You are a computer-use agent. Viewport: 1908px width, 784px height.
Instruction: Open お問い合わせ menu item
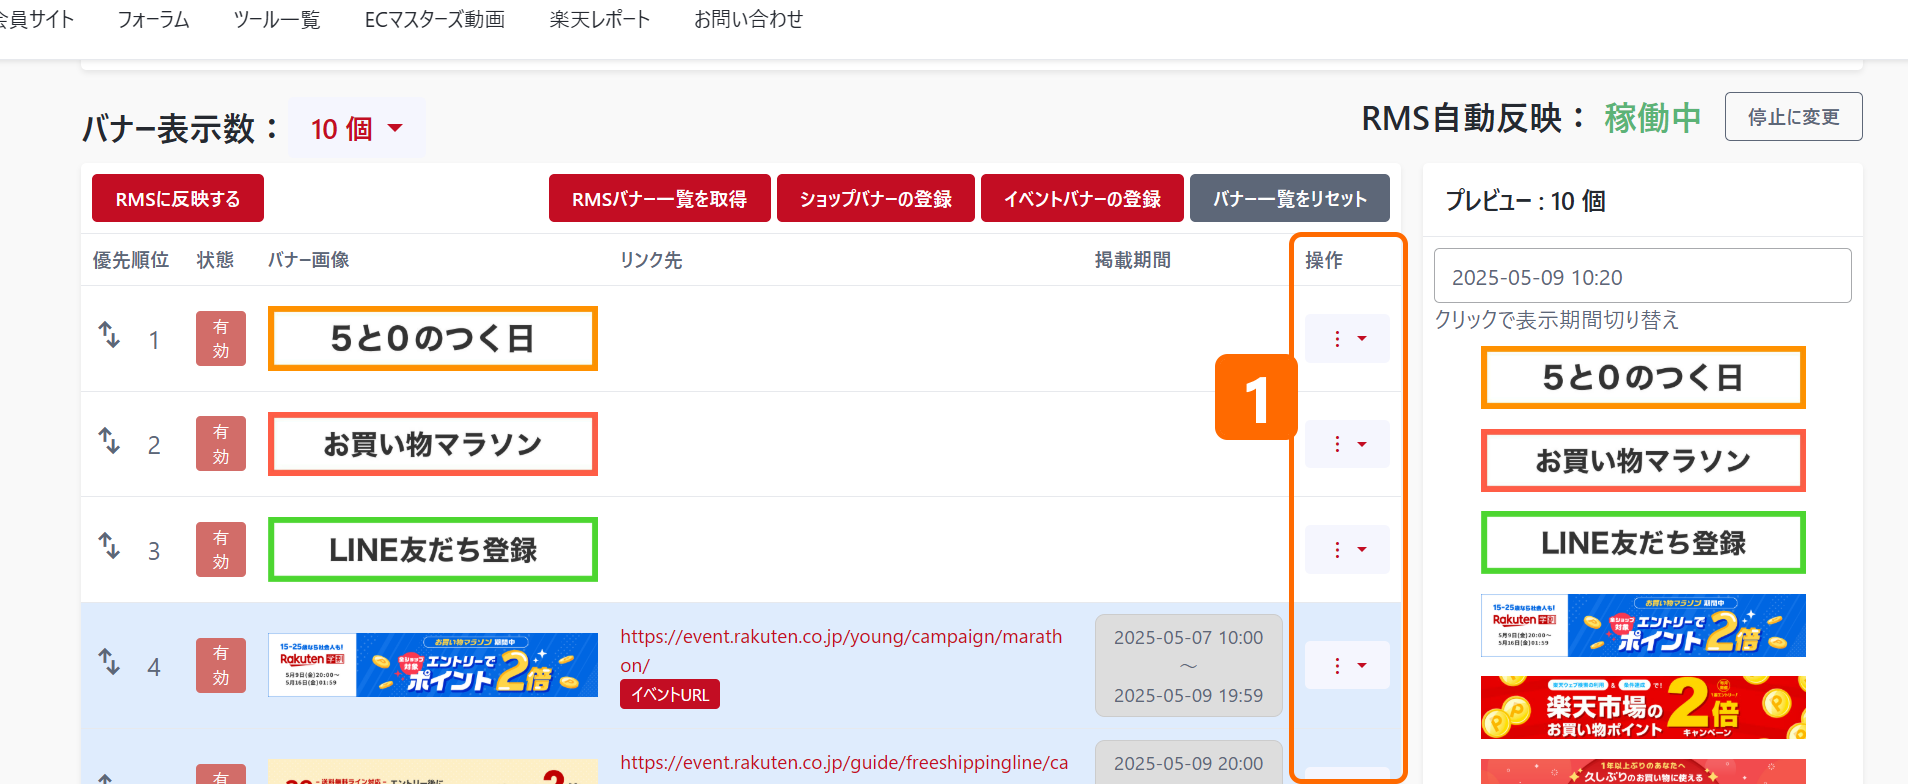click(749, 20)
